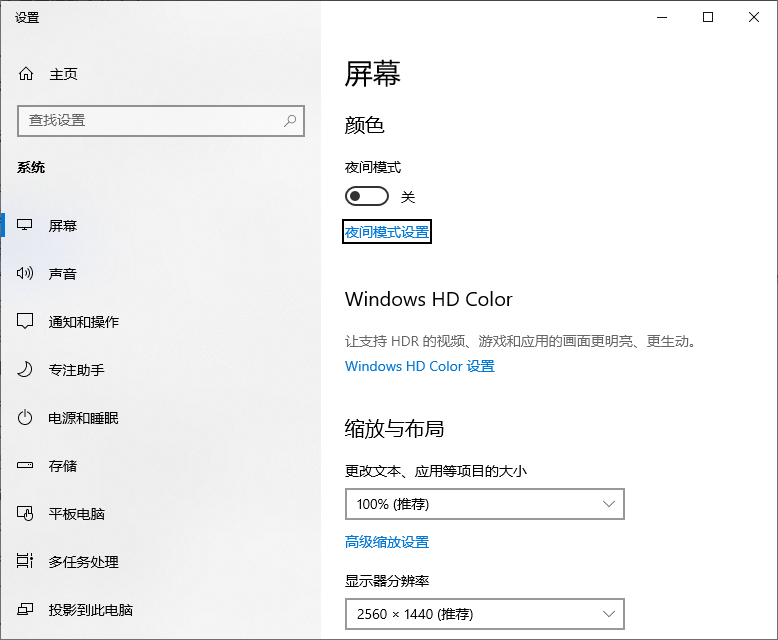The width and height of the screenshot is (778, 640).
Task: Open 投影到此电脑 settings page
Action: click(x=91, y=610)
